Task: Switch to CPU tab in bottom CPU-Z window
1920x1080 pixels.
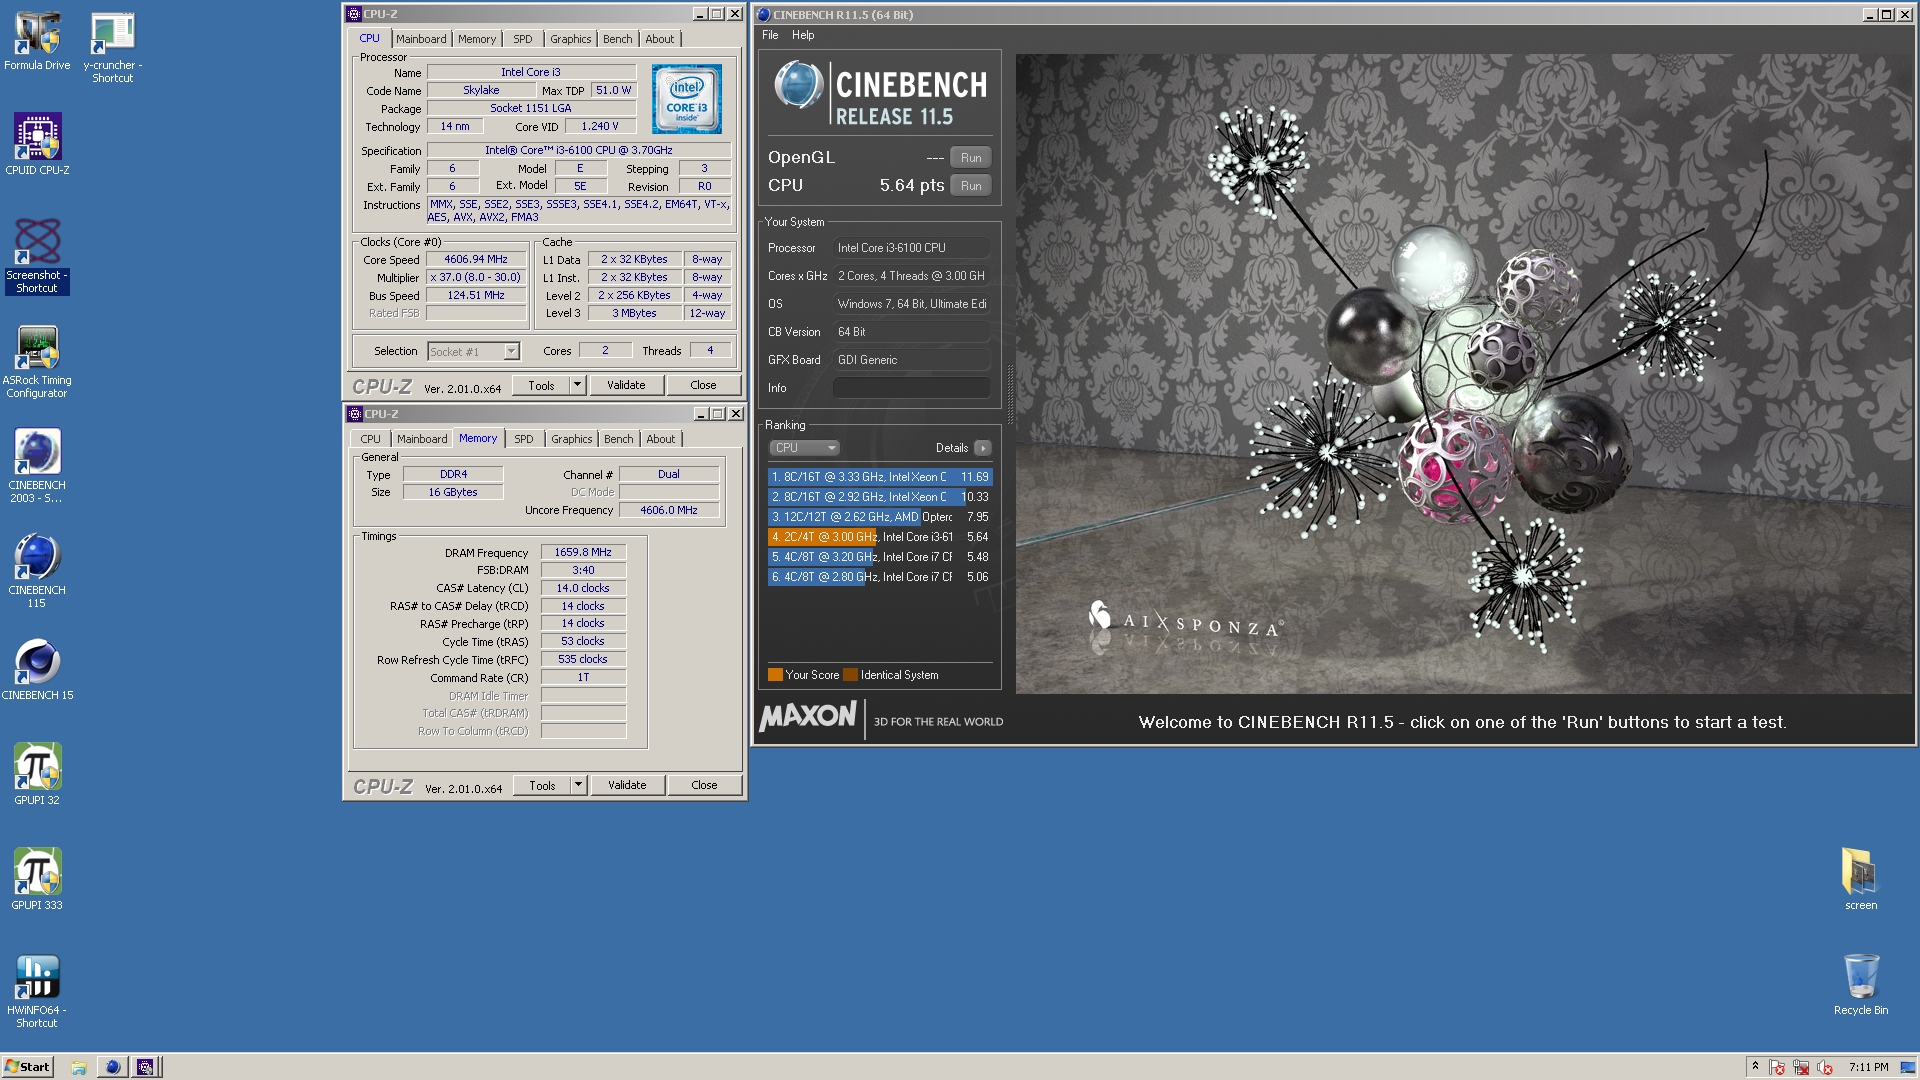Action: point(370,439)
